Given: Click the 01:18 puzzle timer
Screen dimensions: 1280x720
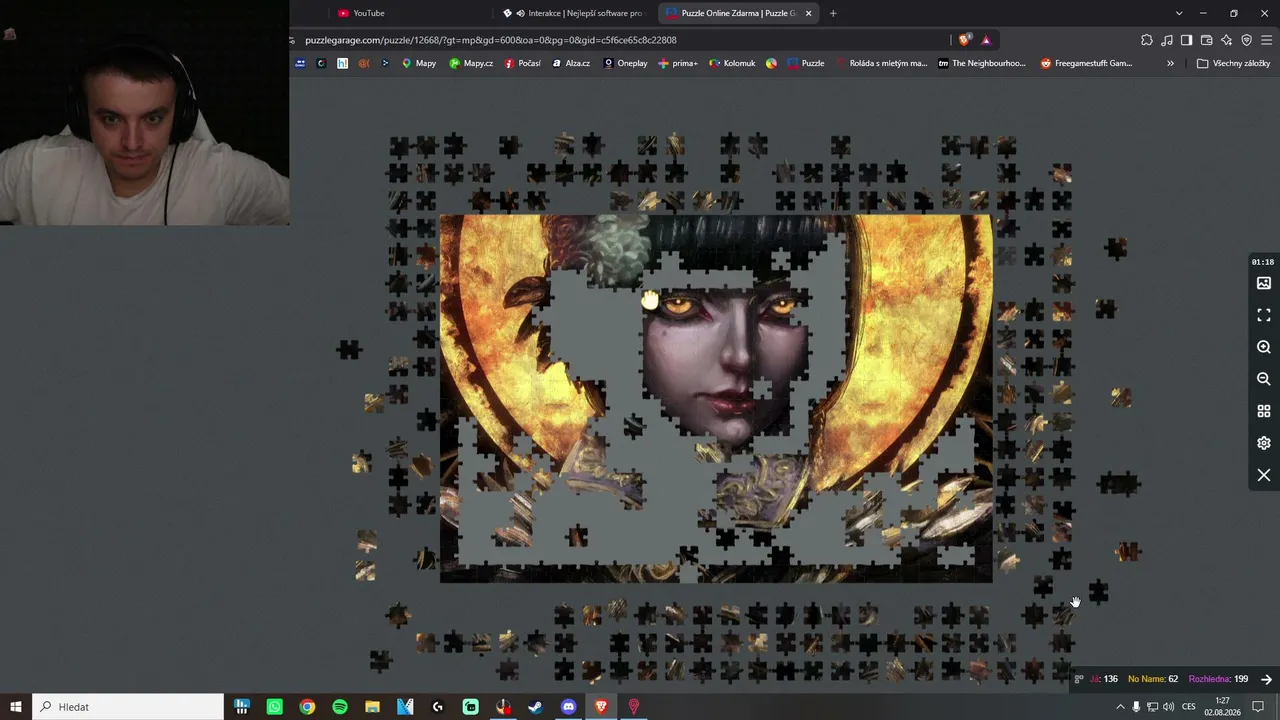Looking at the screenshot, I should click(x=1263, y=262).
